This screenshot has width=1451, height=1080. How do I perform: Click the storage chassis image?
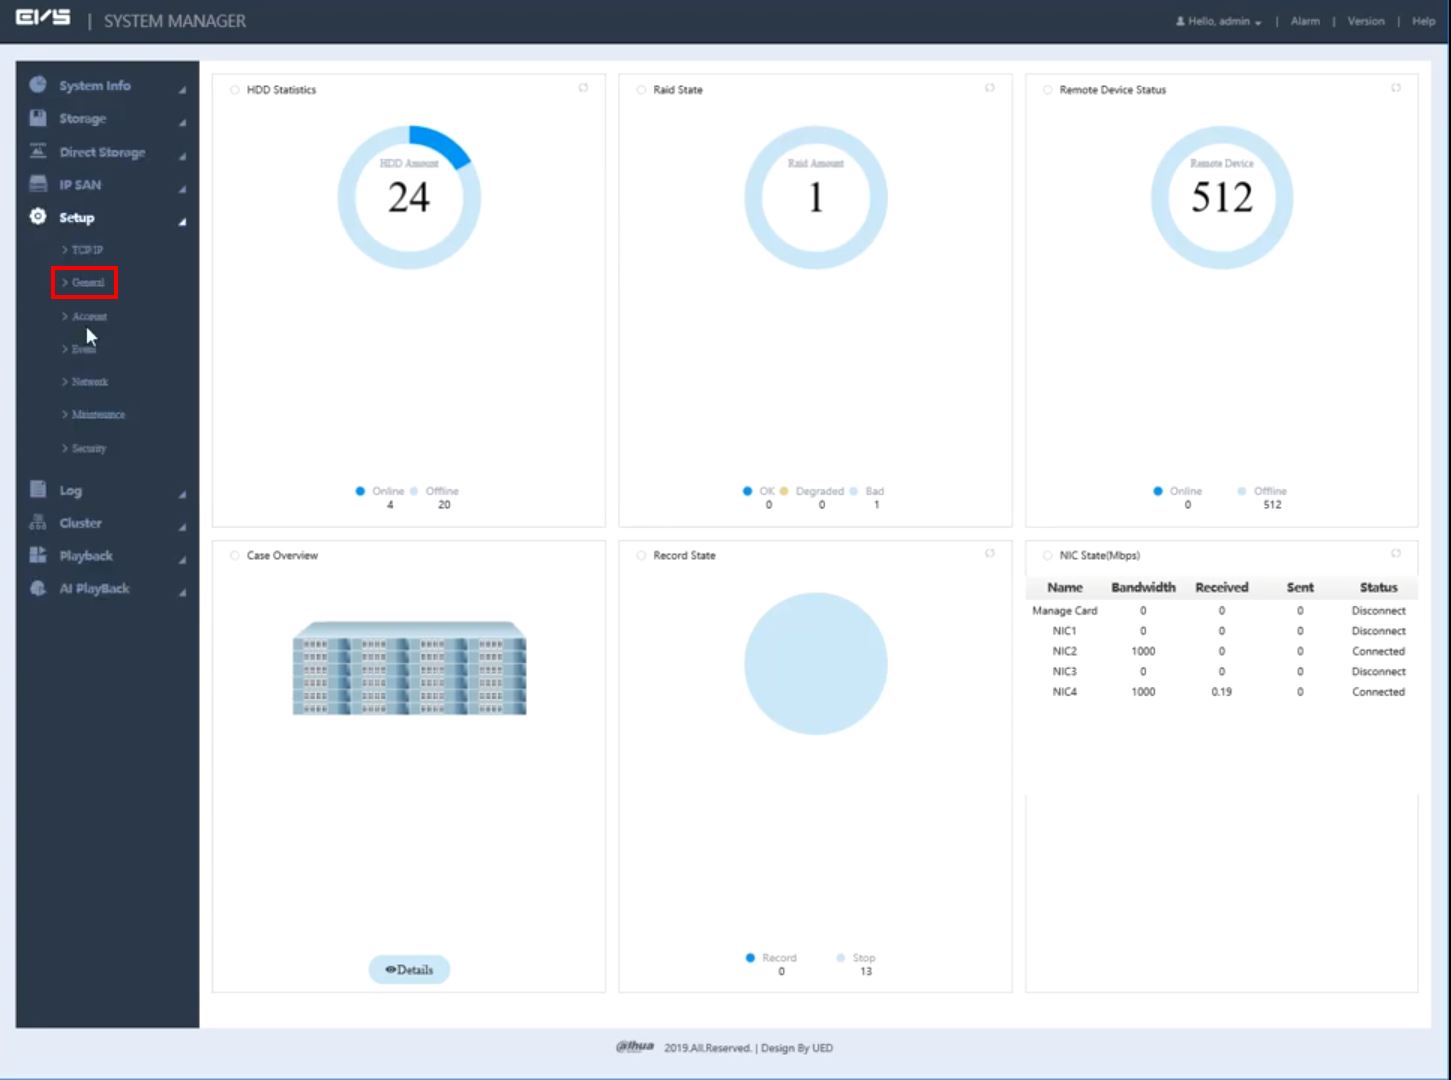[x=409, y=668]
